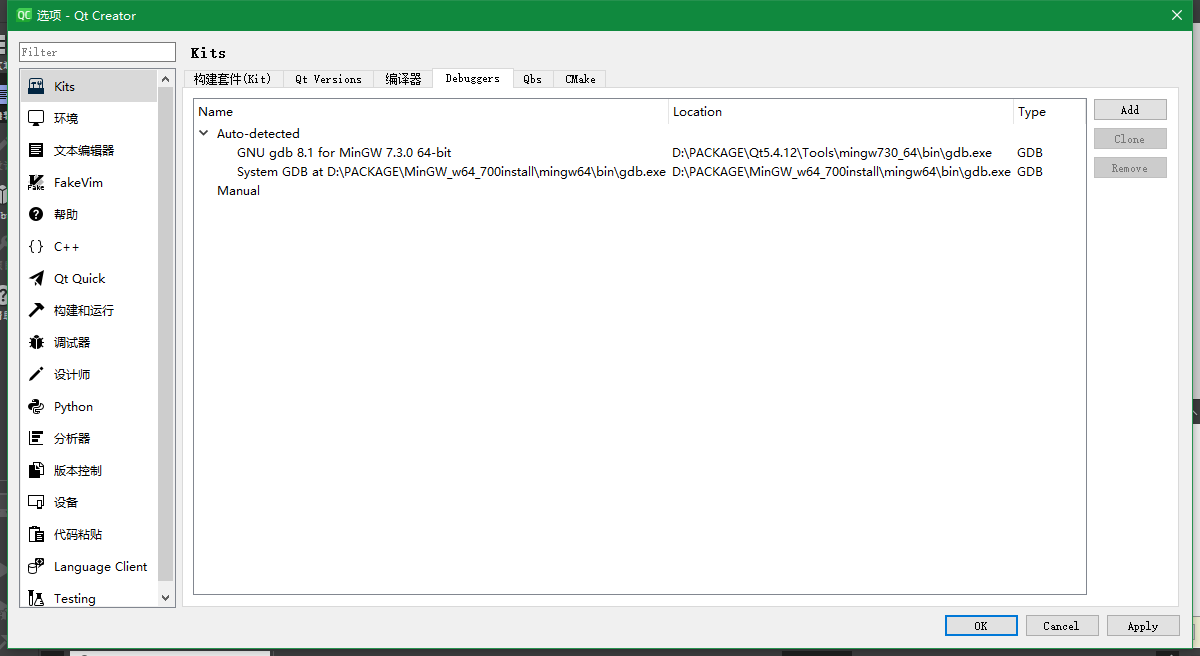Open 帮助 question mark icon
The image size is (1200, 656).
click(36, 214)
